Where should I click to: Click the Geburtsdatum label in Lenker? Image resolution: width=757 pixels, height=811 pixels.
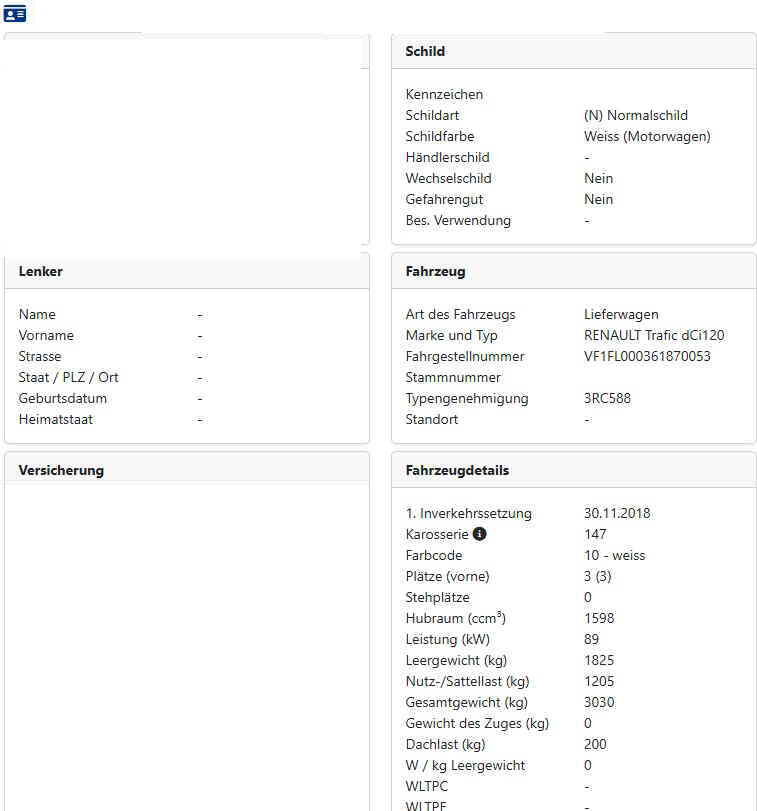tap(63, 398)
